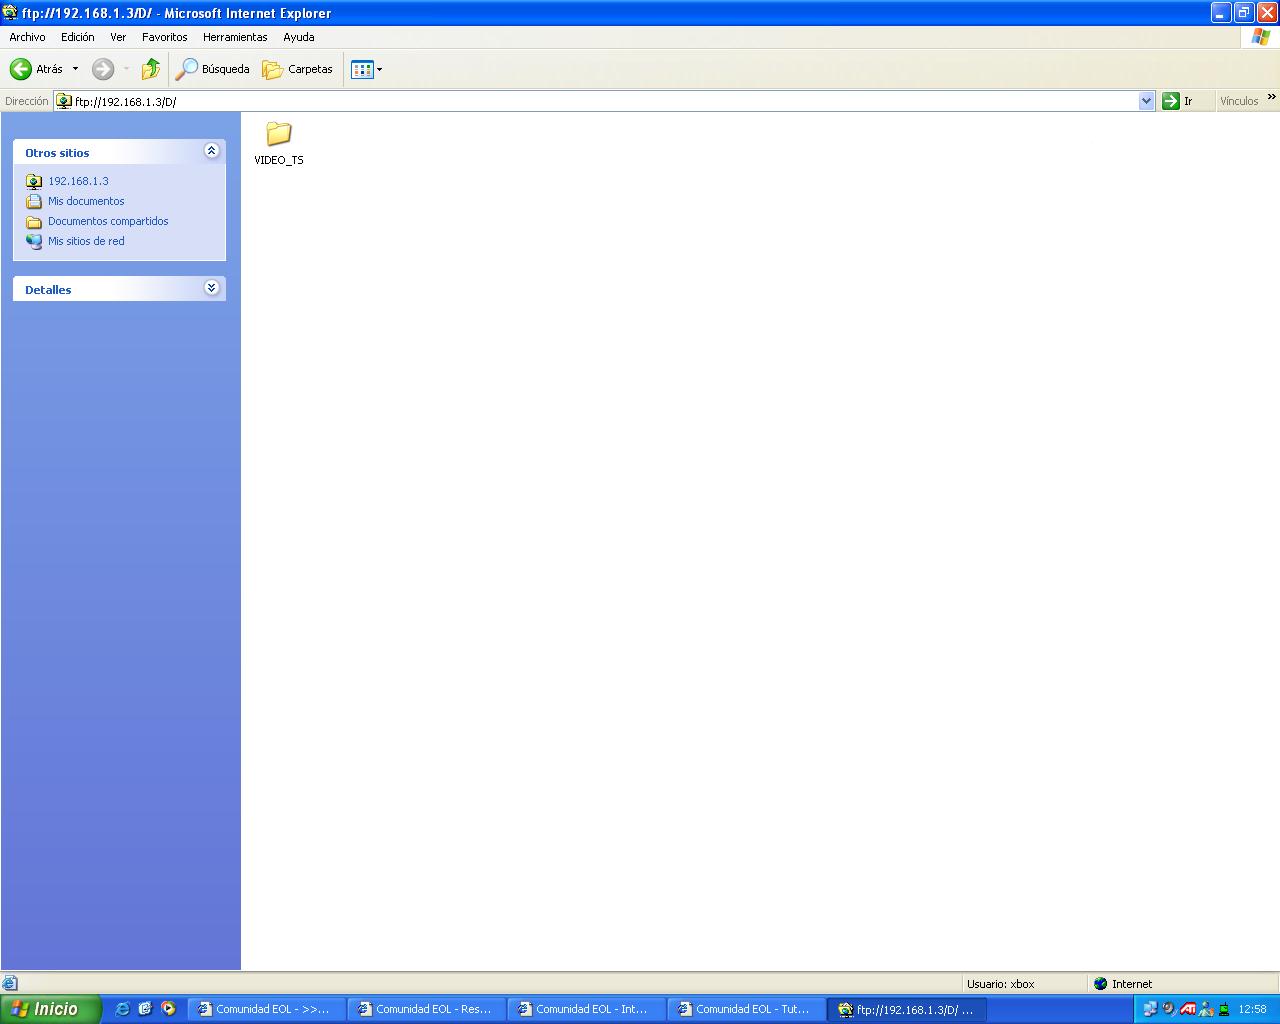Click the ftp://192.168.1.3/D/ taskbar button
This screenshot has width=1280, height=1024.
(907, 1009)
